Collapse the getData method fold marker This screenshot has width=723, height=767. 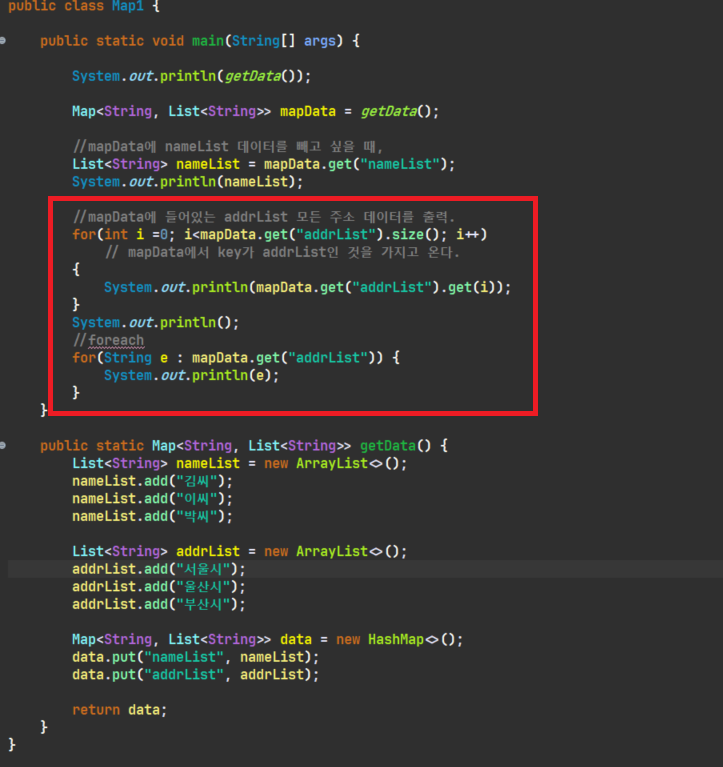click(2, 445)
